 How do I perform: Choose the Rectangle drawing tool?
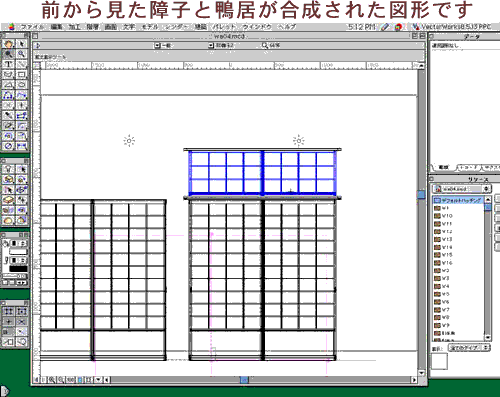(x=22, y=75)
